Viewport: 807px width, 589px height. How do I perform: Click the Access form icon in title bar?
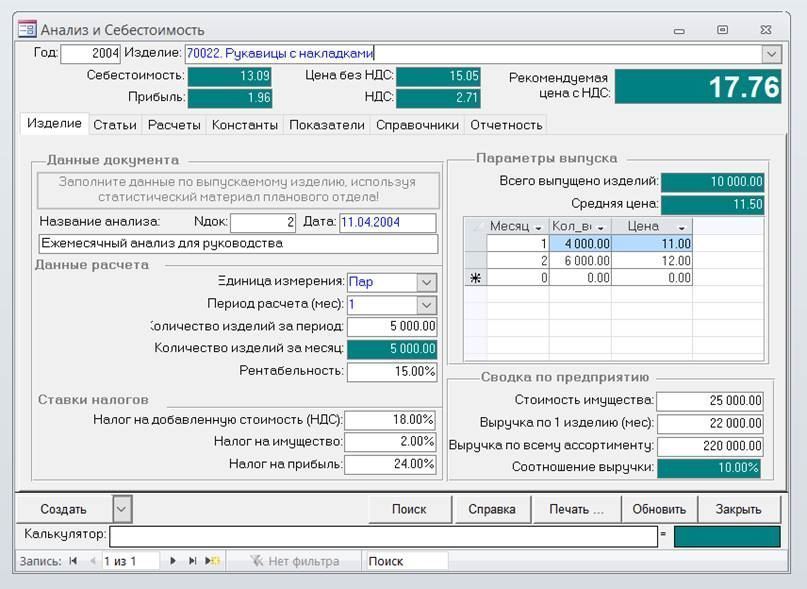pos(27,30)
